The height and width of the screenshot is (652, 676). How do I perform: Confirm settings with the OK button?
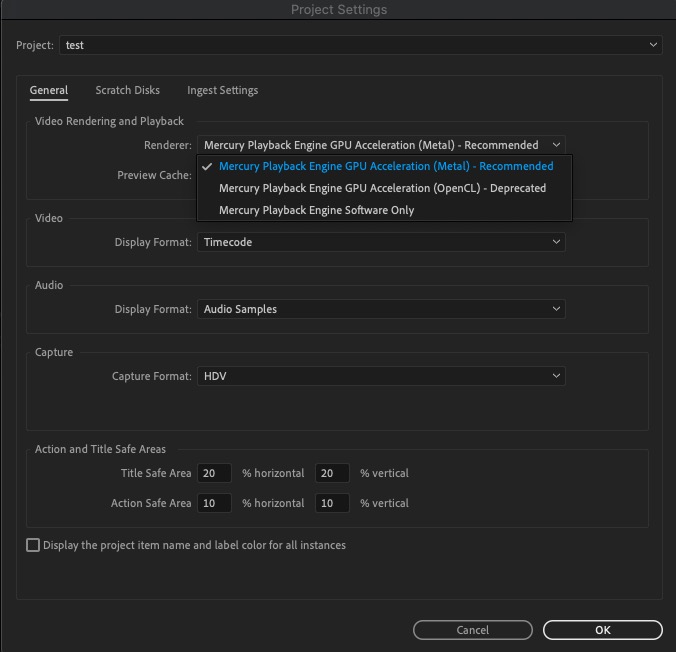click(603, 630)
